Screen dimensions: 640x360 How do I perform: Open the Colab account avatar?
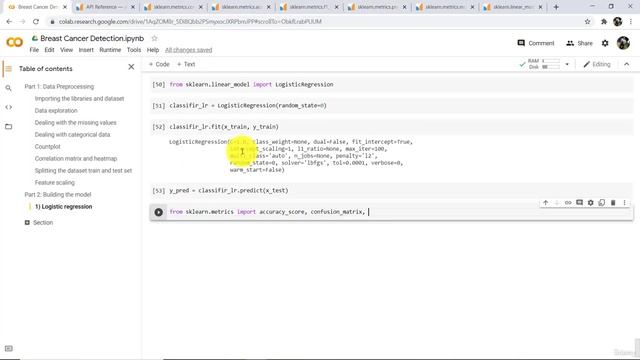(623, 43)
